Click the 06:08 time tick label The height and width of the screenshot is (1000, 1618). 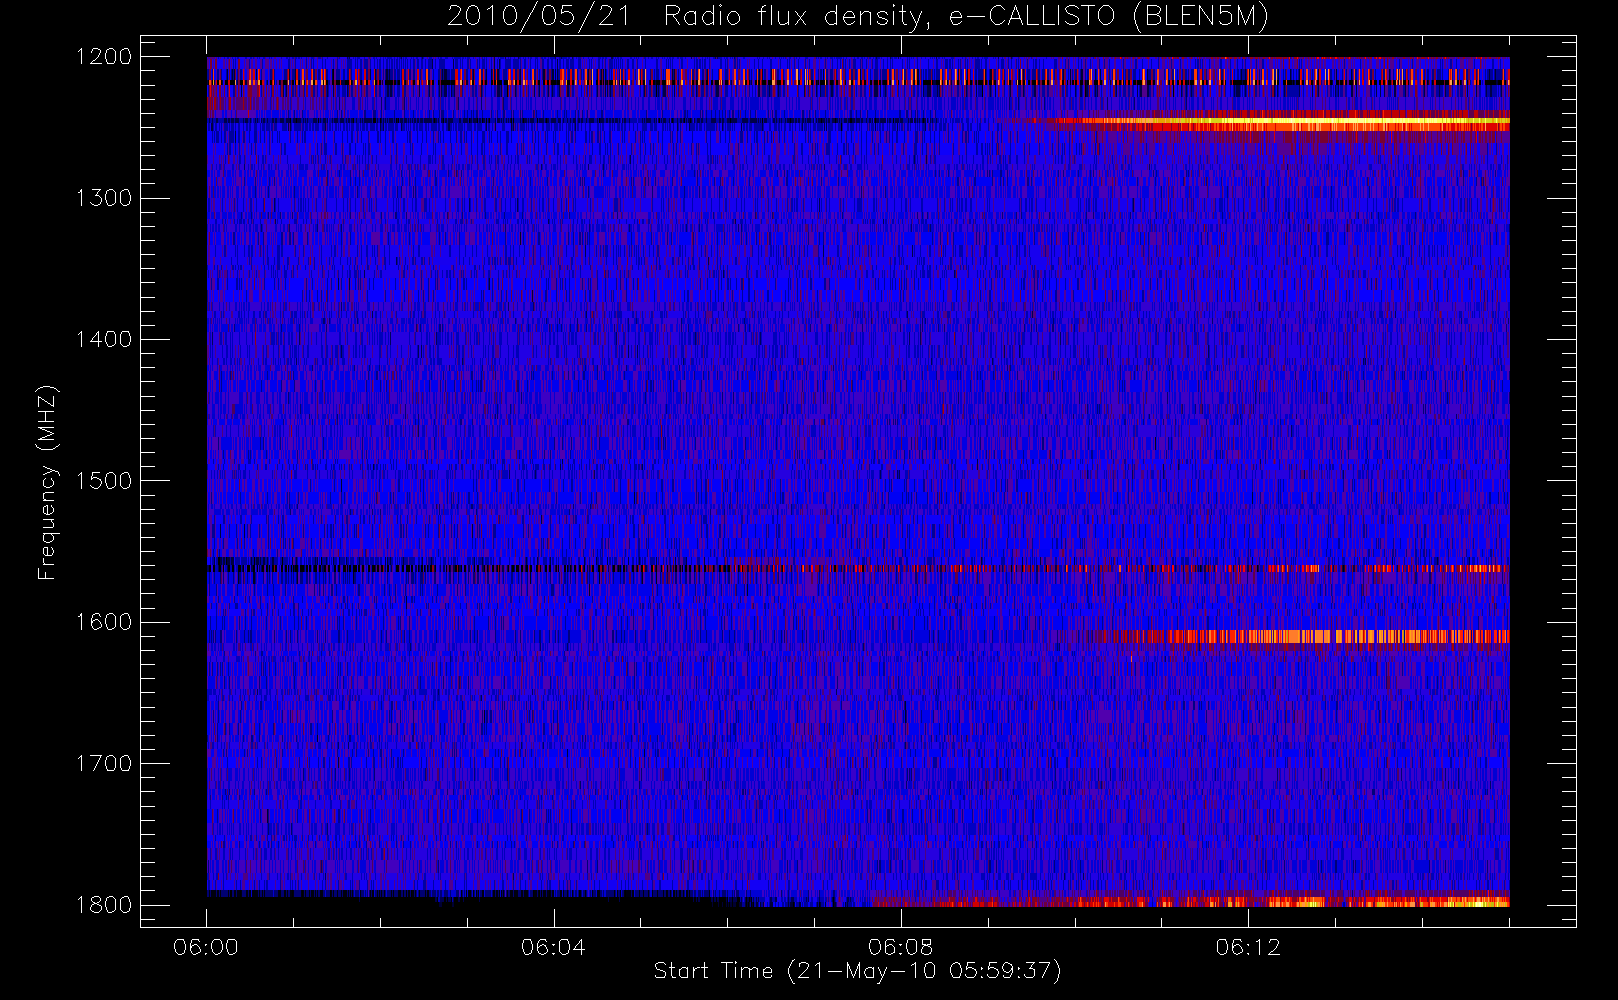900,947
